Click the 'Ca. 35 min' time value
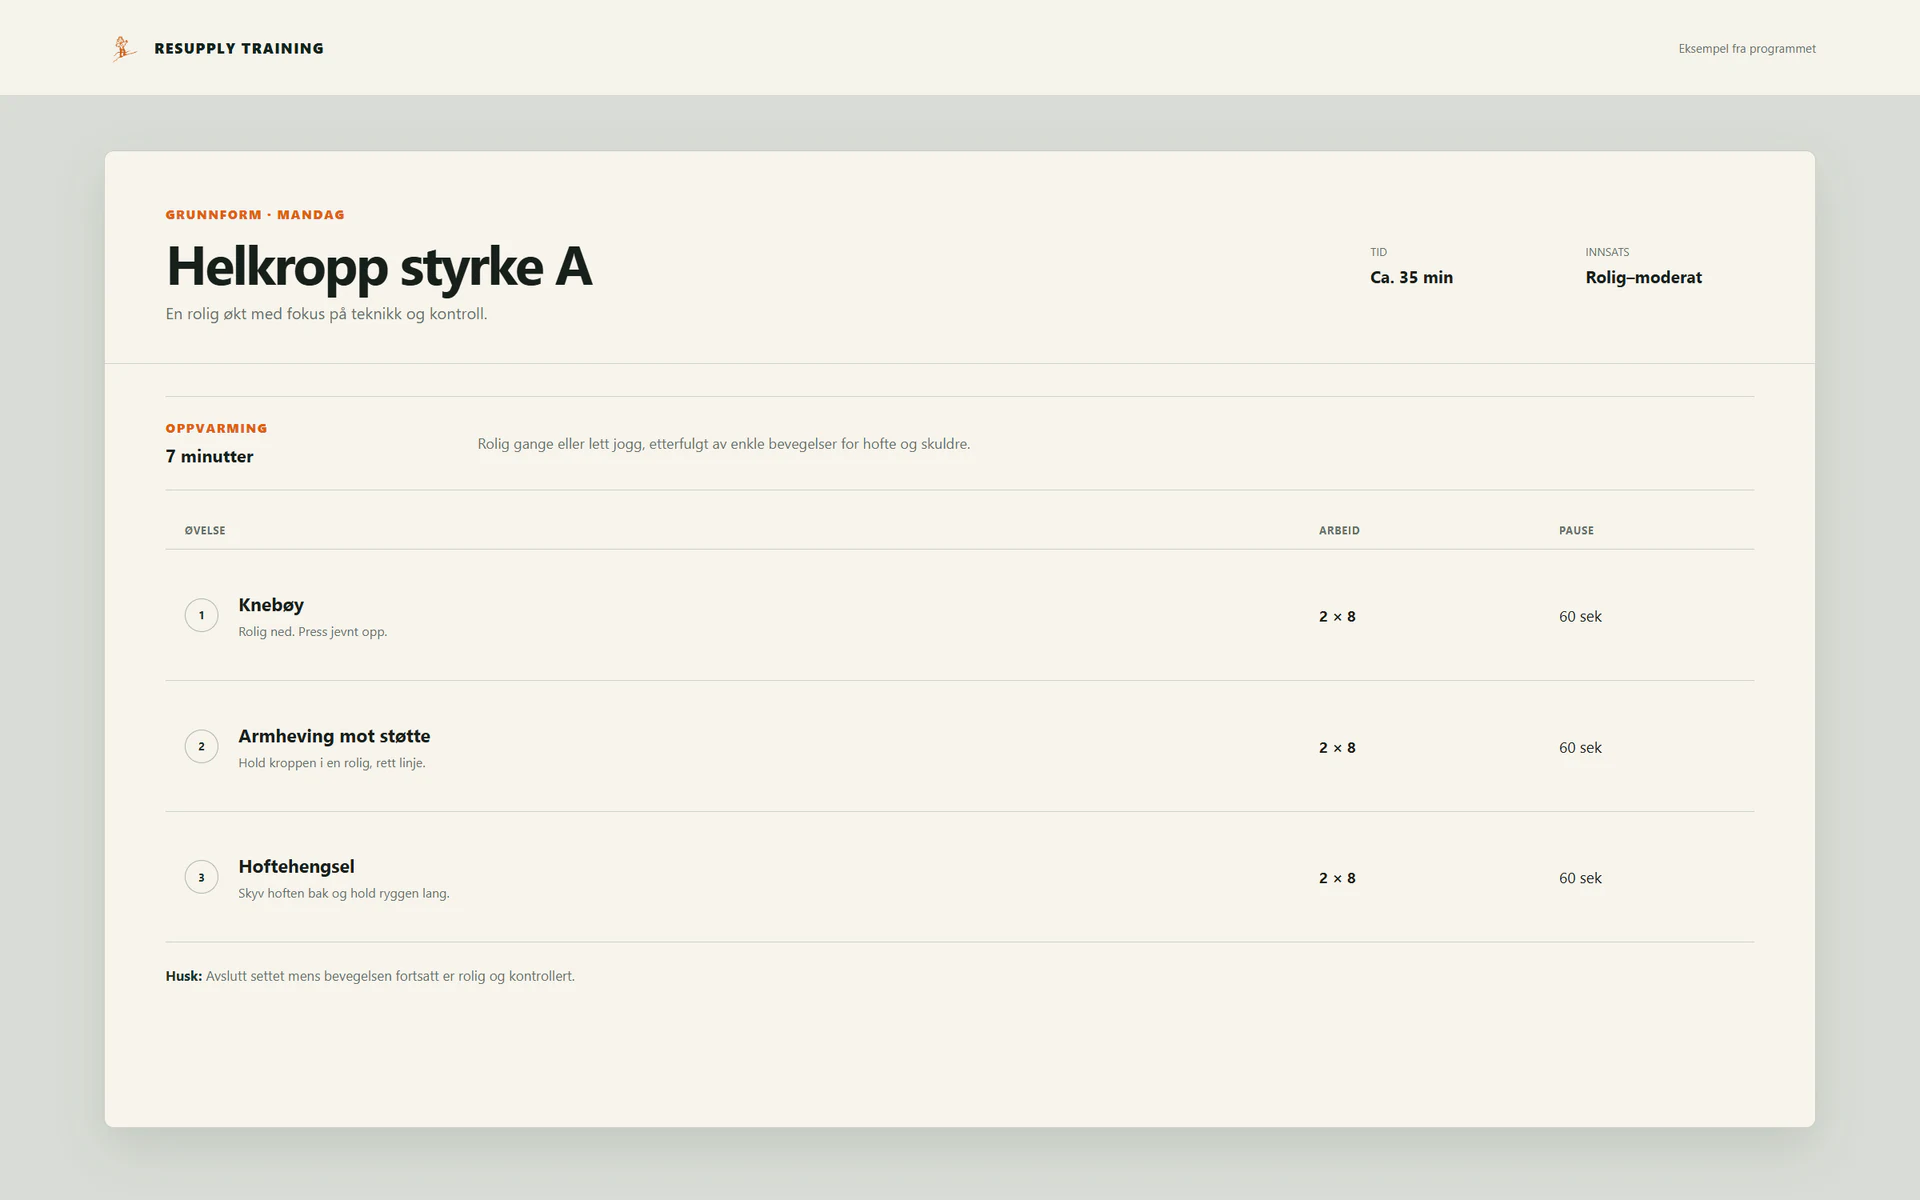The width and height of the screenshot is (1920, 1200). pyautogui.click(x=1411, y=278)
